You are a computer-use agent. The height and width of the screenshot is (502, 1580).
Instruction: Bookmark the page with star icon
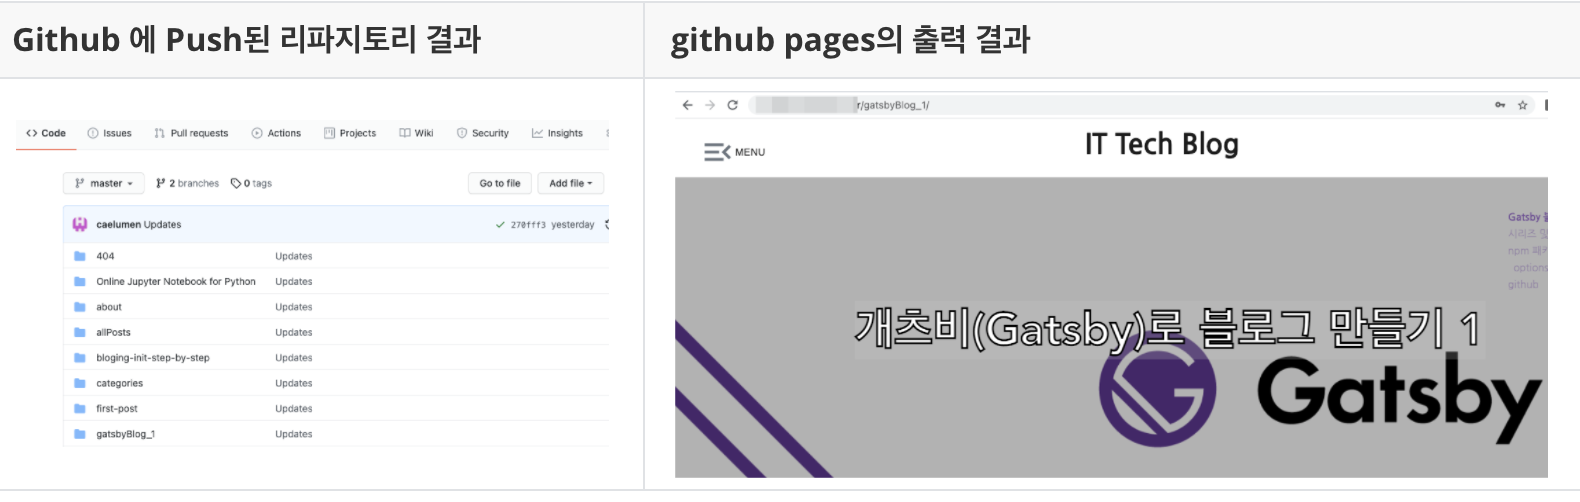[x=1523, y=105]
